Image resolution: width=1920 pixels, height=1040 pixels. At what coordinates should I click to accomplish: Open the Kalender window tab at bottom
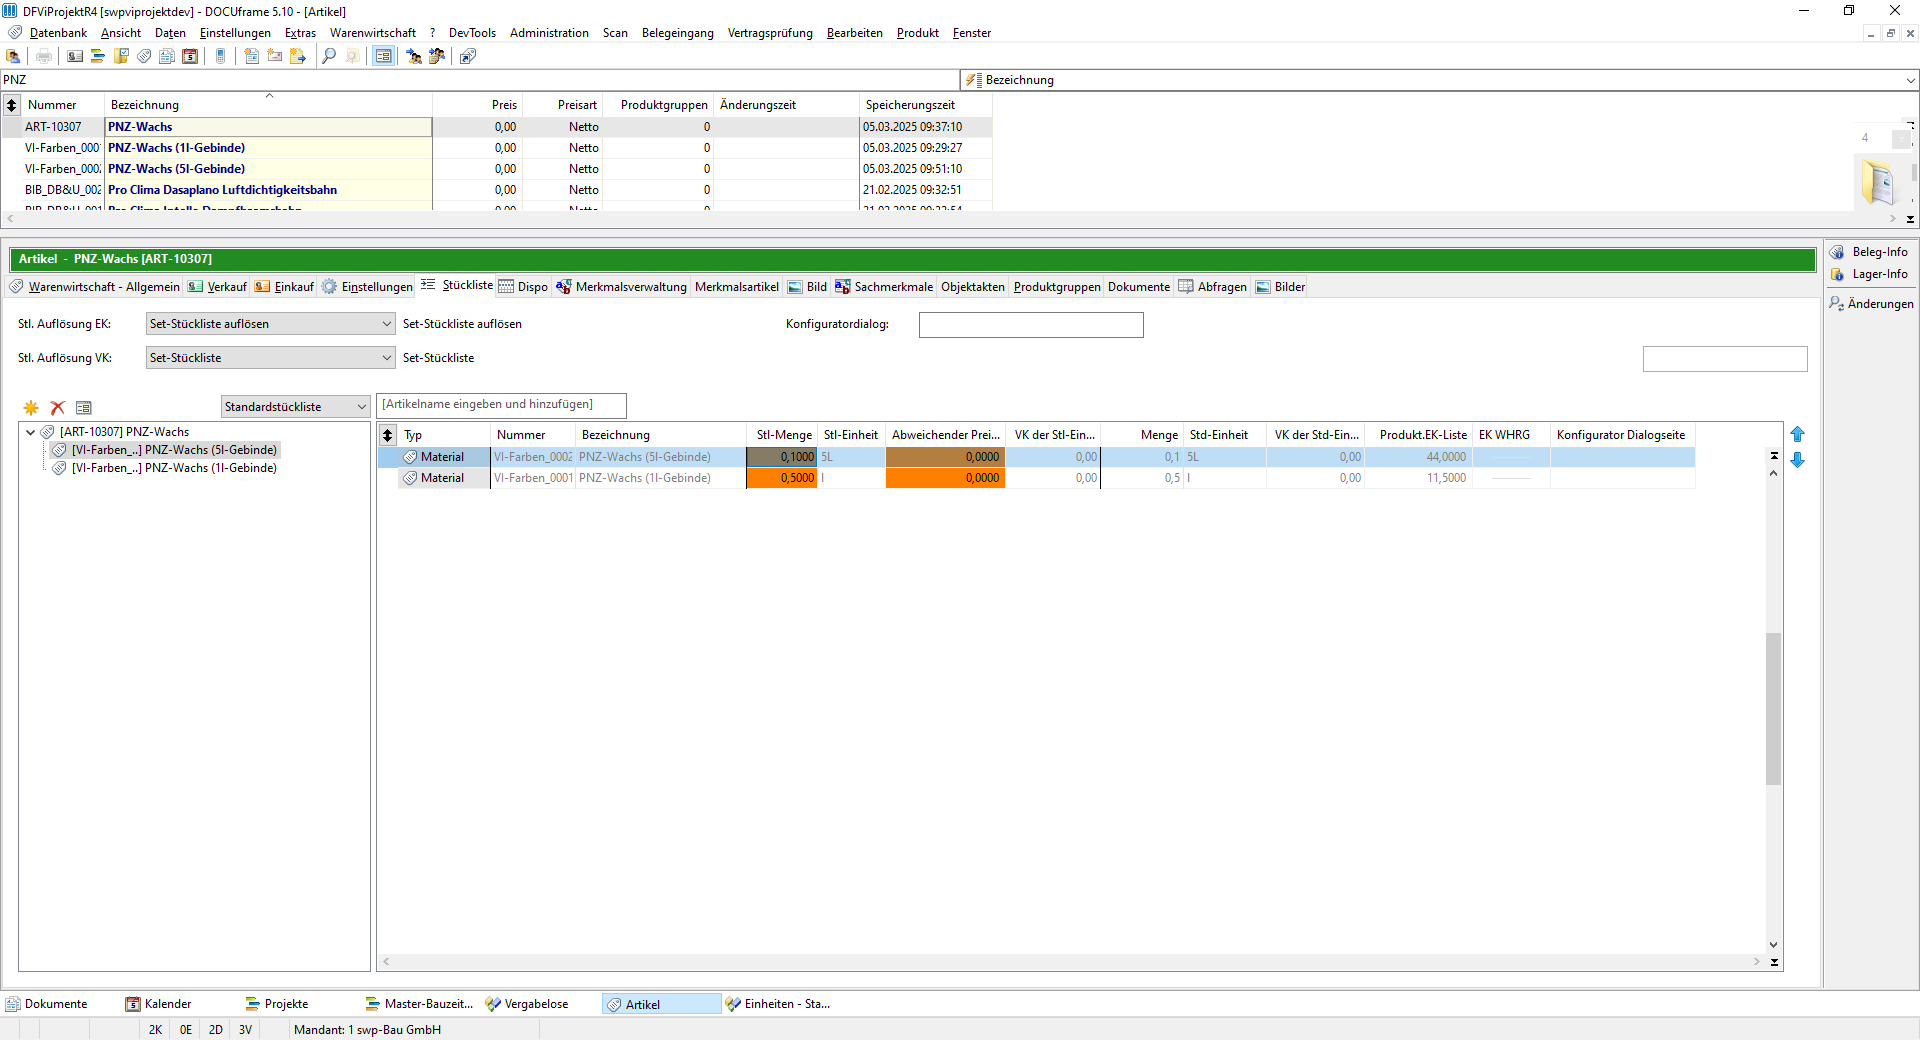pos(159,1004)
